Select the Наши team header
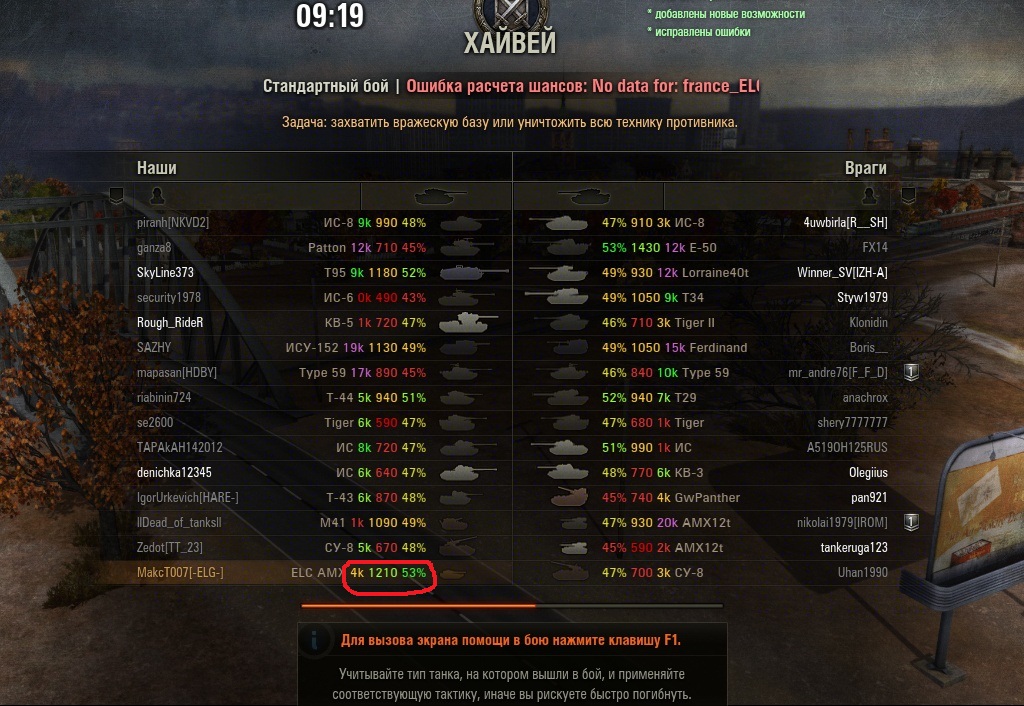 coord(157,168)
